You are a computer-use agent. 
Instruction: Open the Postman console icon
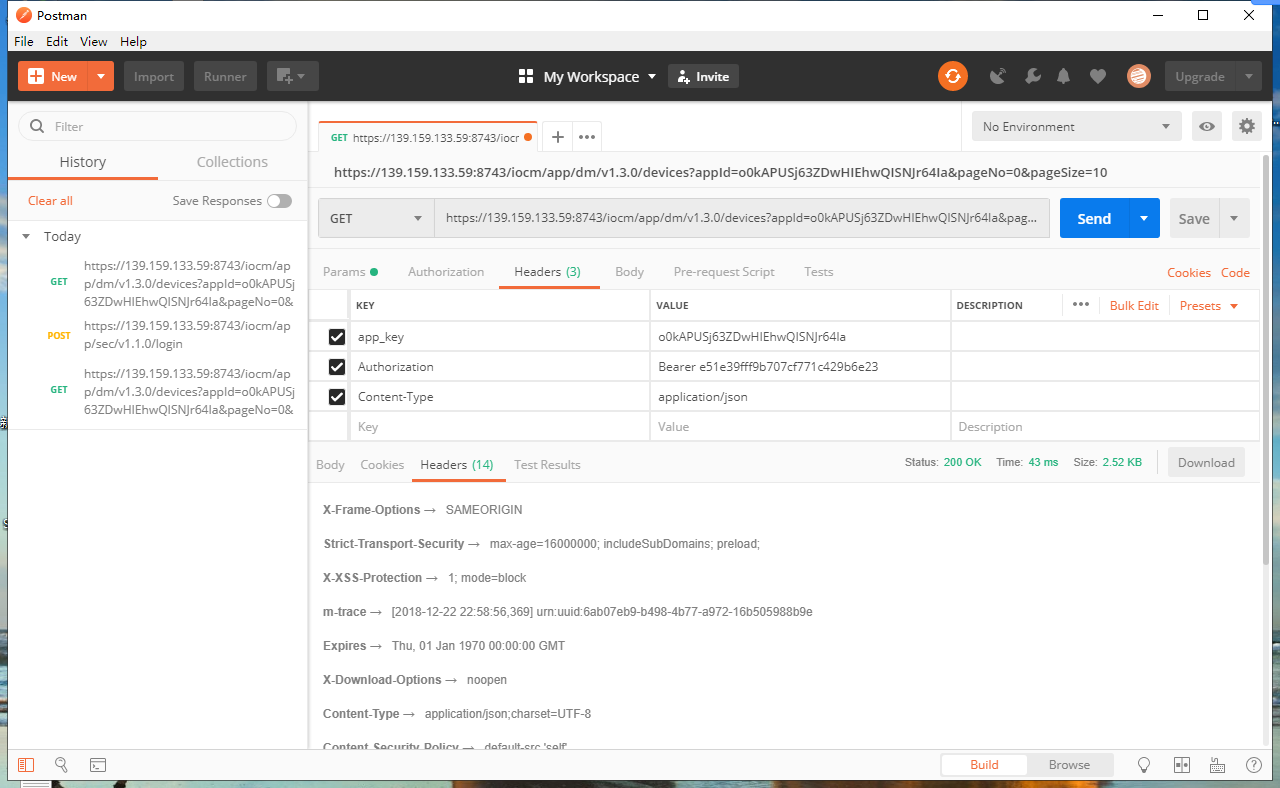[98, 765]
